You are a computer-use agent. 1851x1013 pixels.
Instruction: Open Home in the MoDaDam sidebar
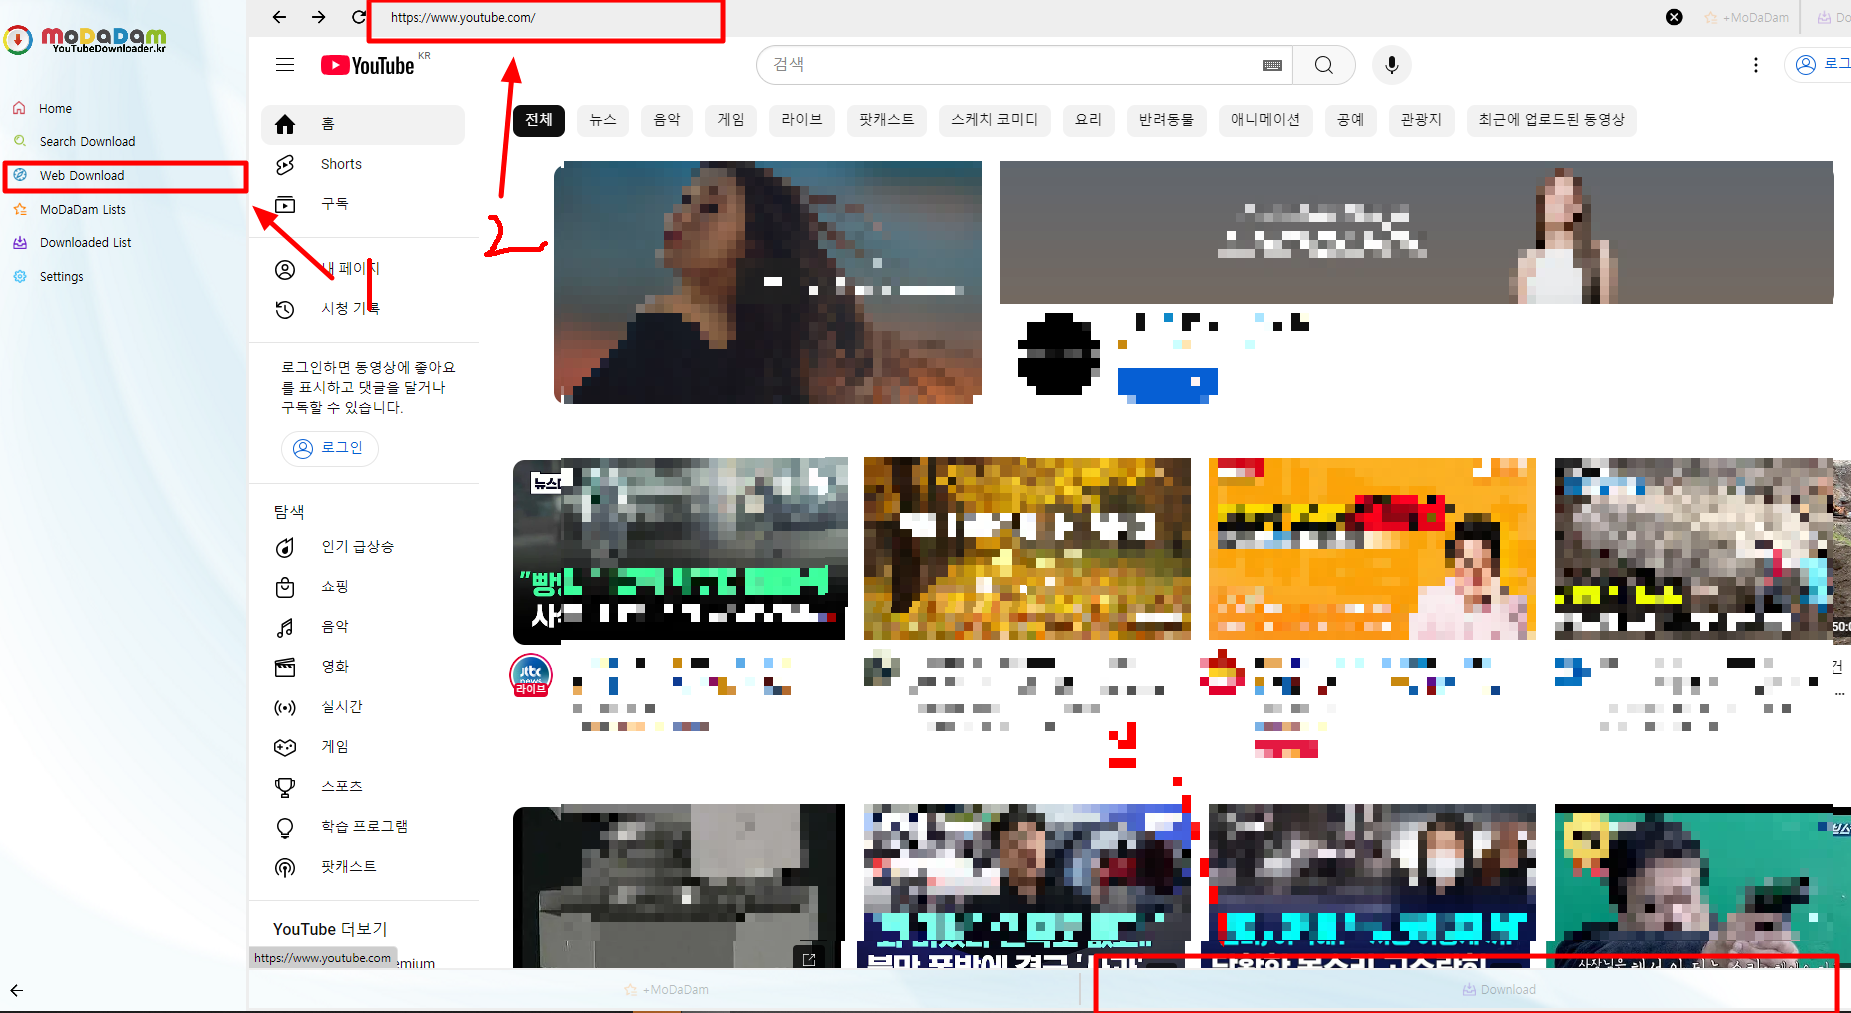tap(55, 108)
